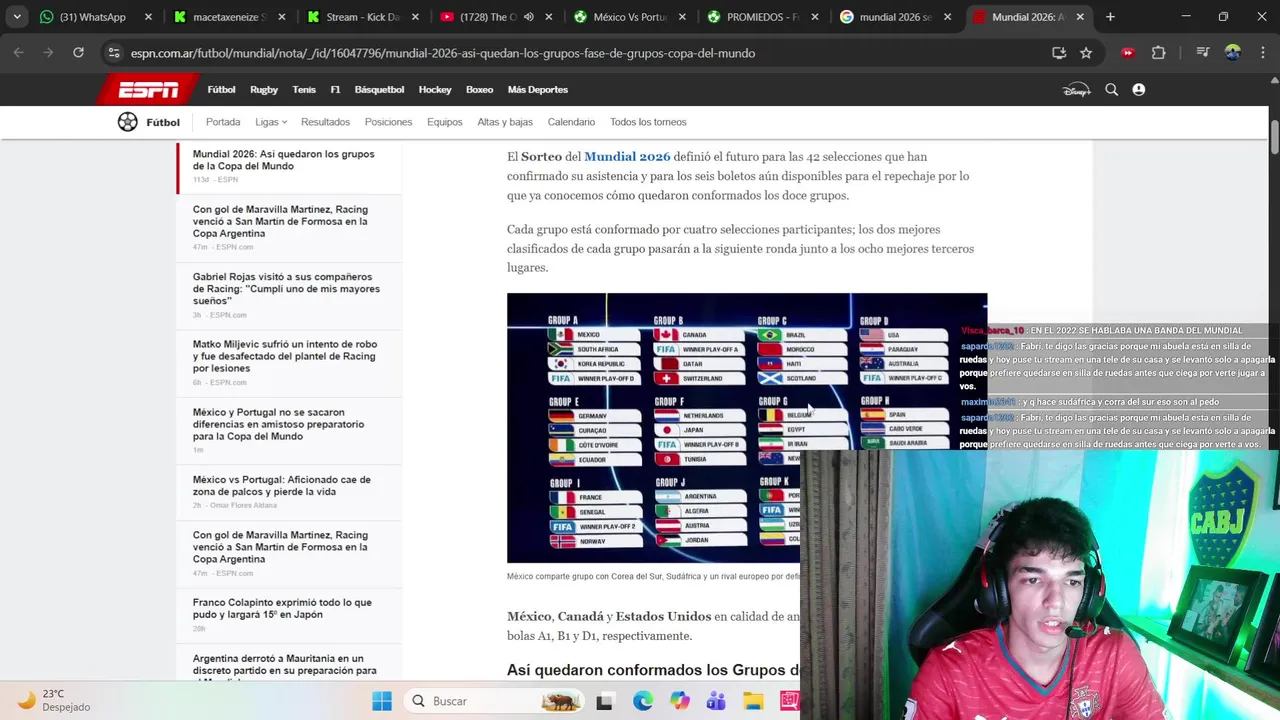This screenshot has width=1280, height=720.
Task: Bookmark this page with the star icon
Action: point(1086,53)
